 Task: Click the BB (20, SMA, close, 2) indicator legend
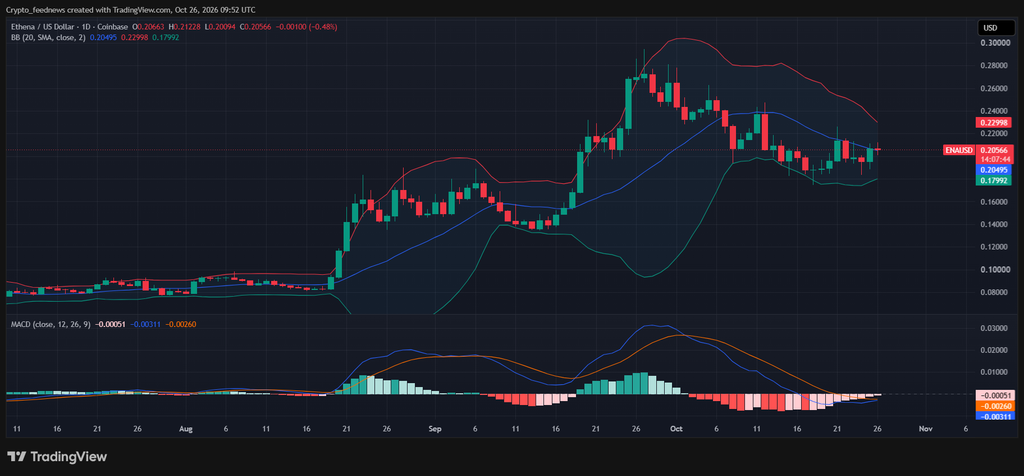tap(48, 37)
